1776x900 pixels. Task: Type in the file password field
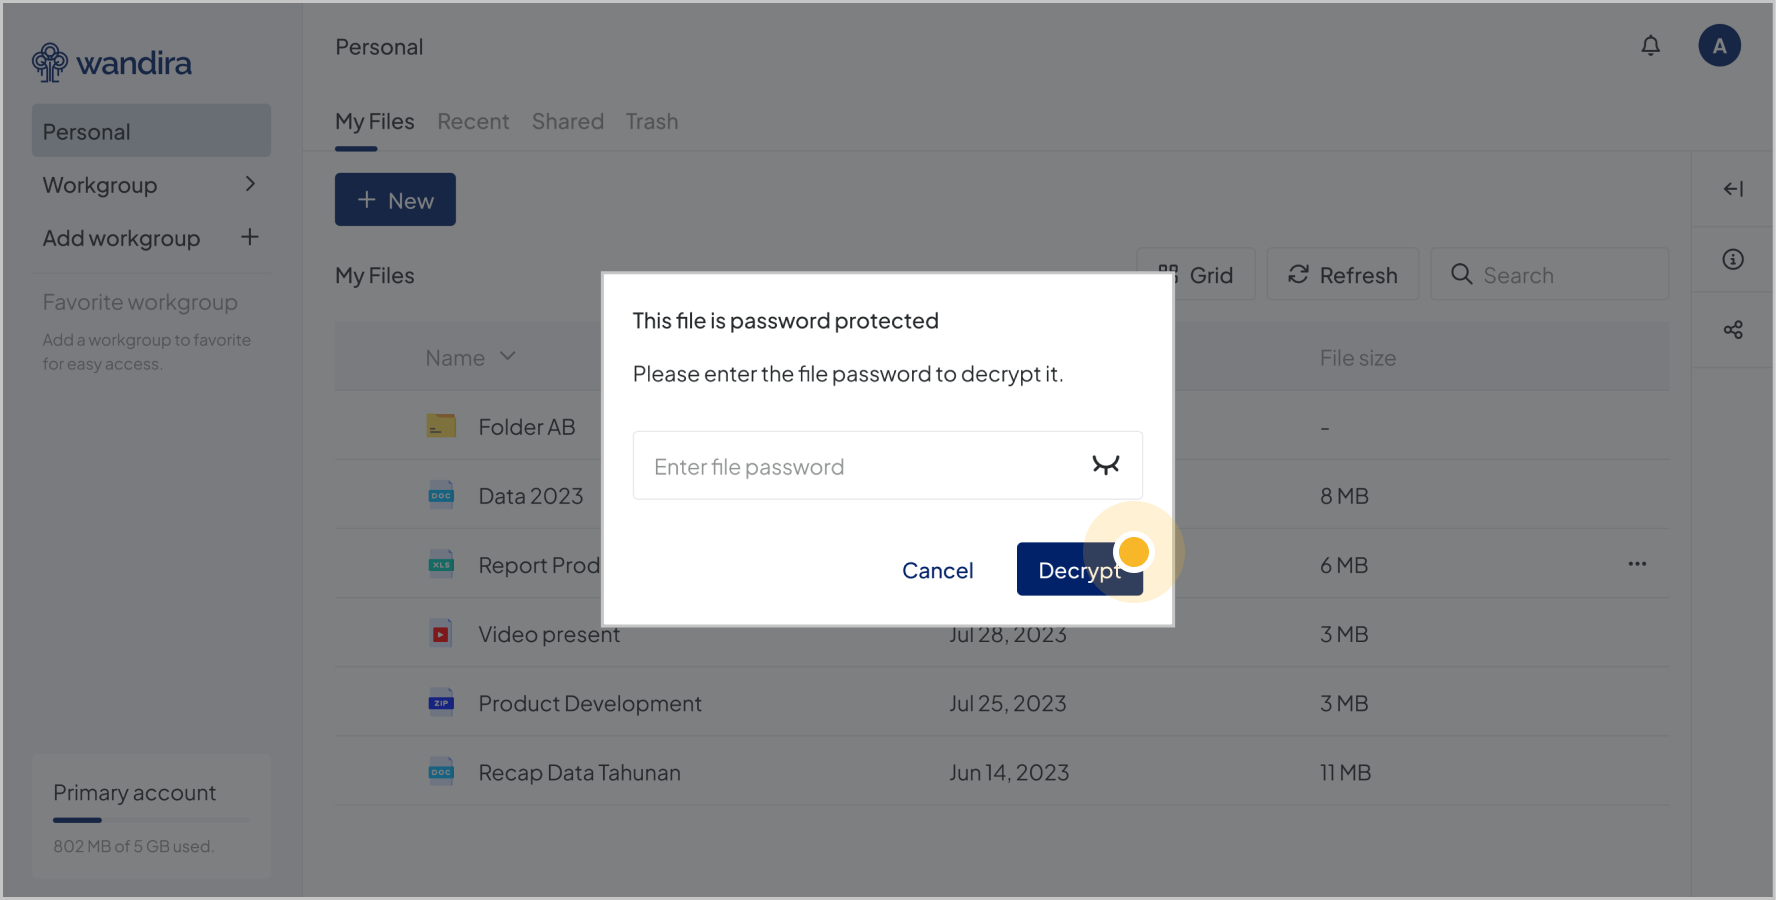(860, 466)
